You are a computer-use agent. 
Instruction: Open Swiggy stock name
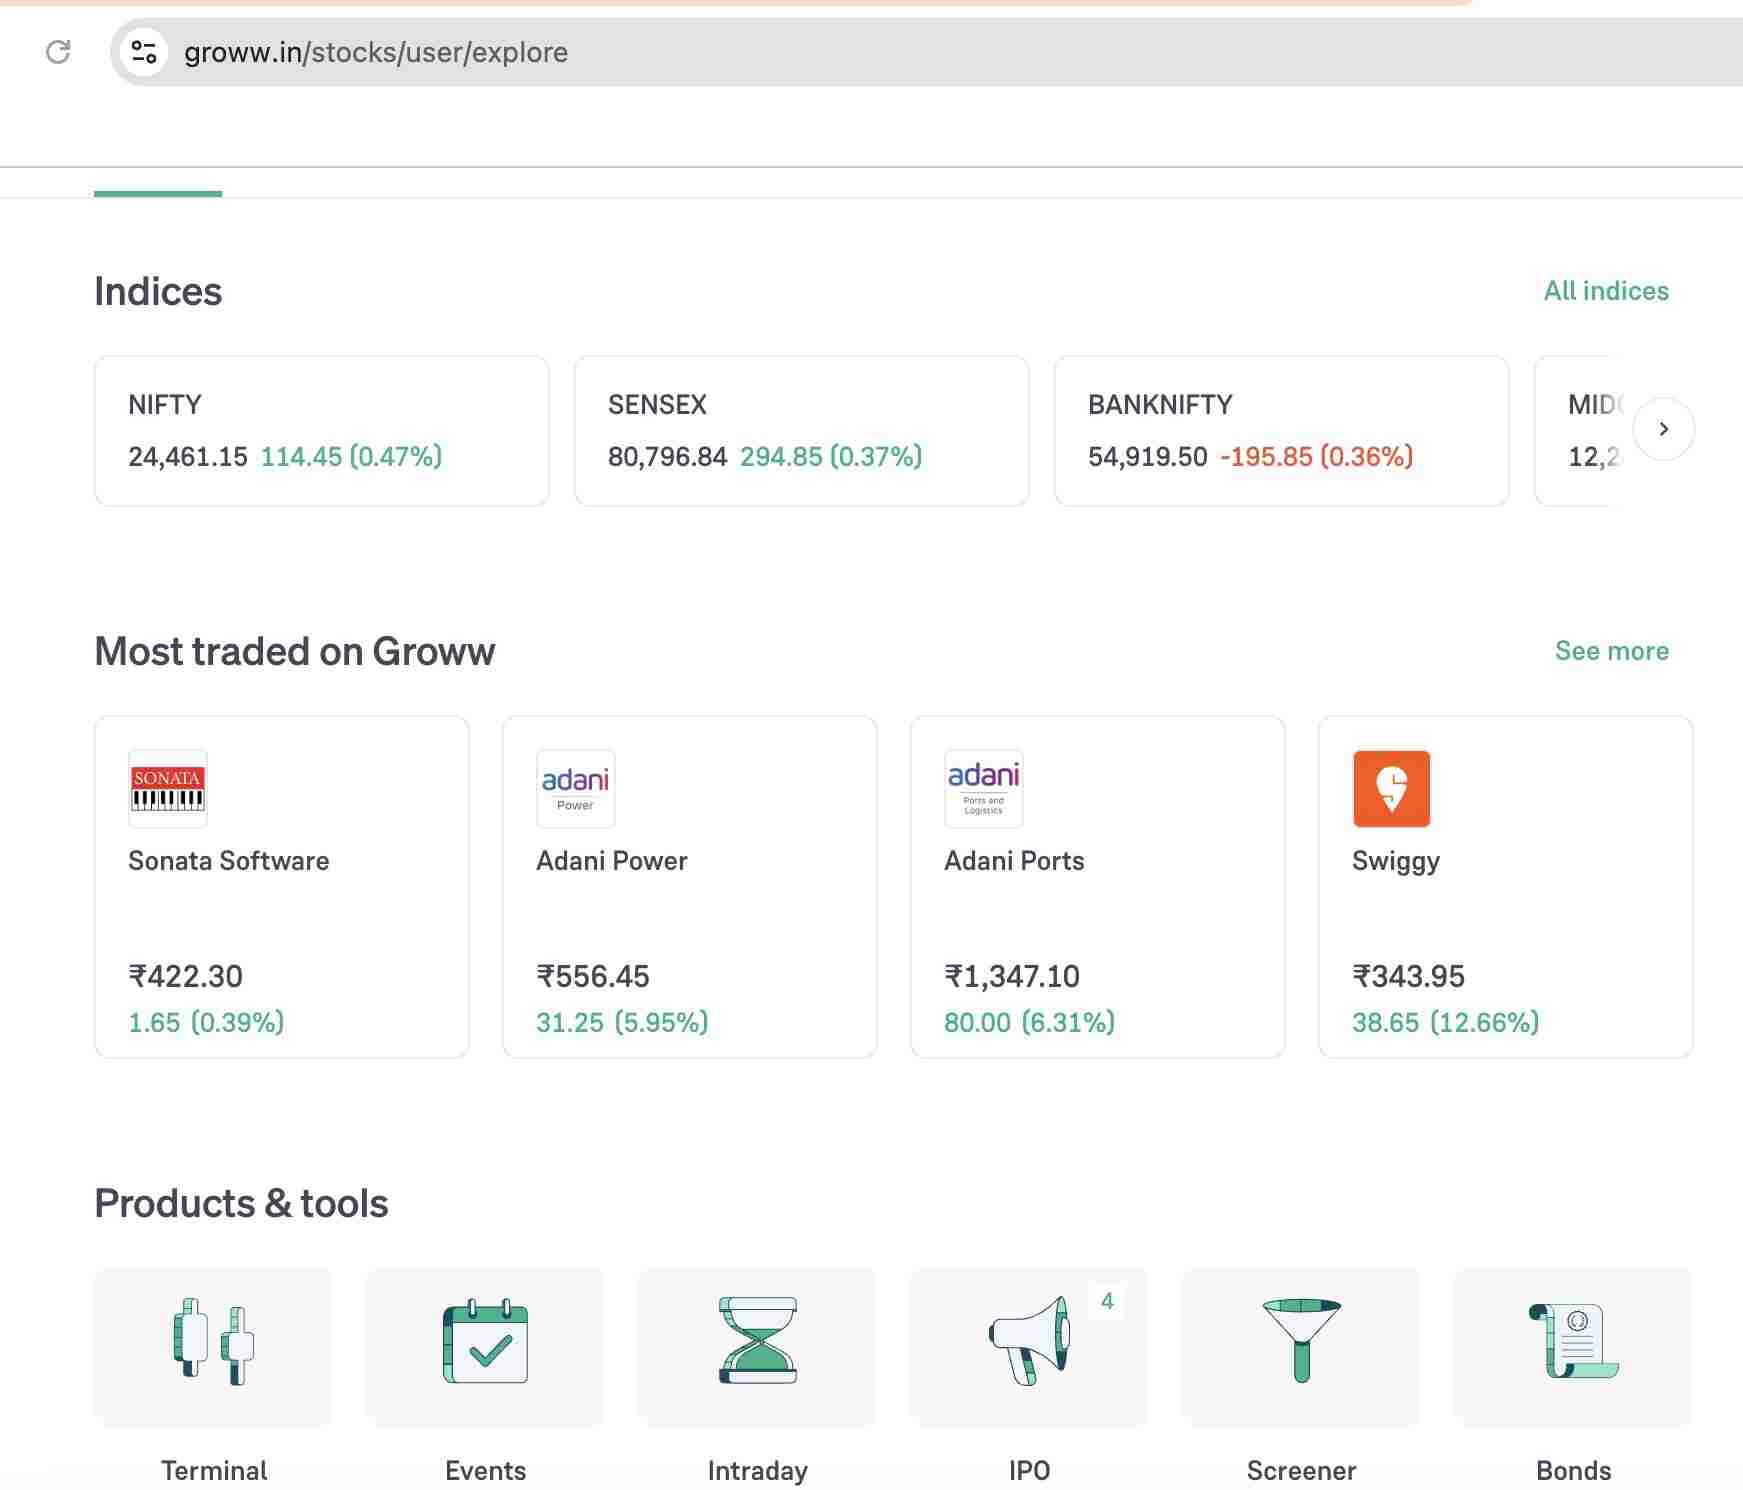pyautogui.click(x=1396, y=862)
